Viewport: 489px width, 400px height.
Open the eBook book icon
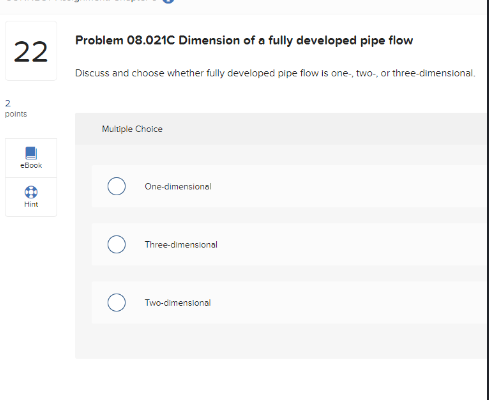[31, 153]
